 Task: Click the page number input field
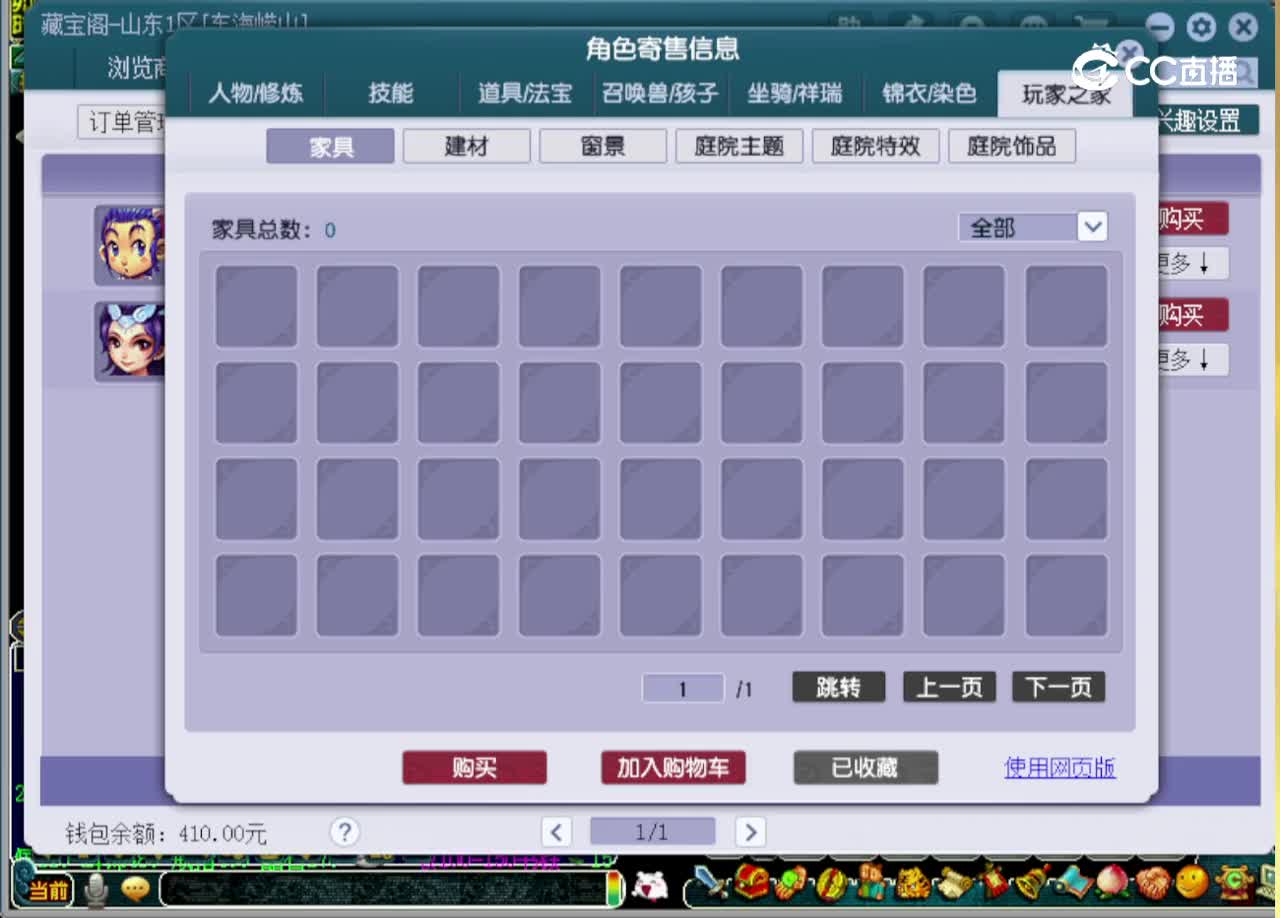pyautogui.click(x=682, y=688)
